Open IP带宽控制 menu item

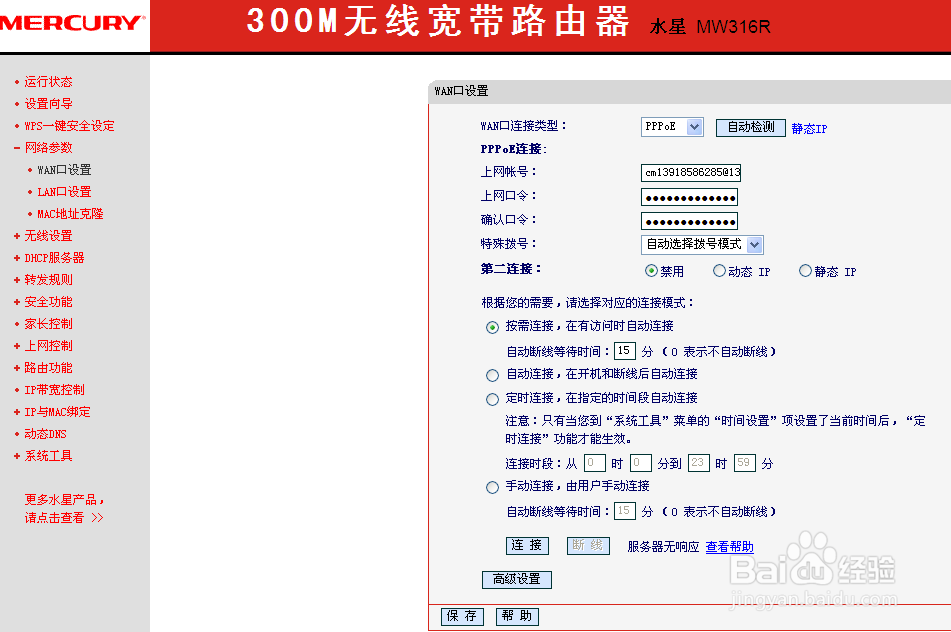pyautogui.click(x=54, y=390)
